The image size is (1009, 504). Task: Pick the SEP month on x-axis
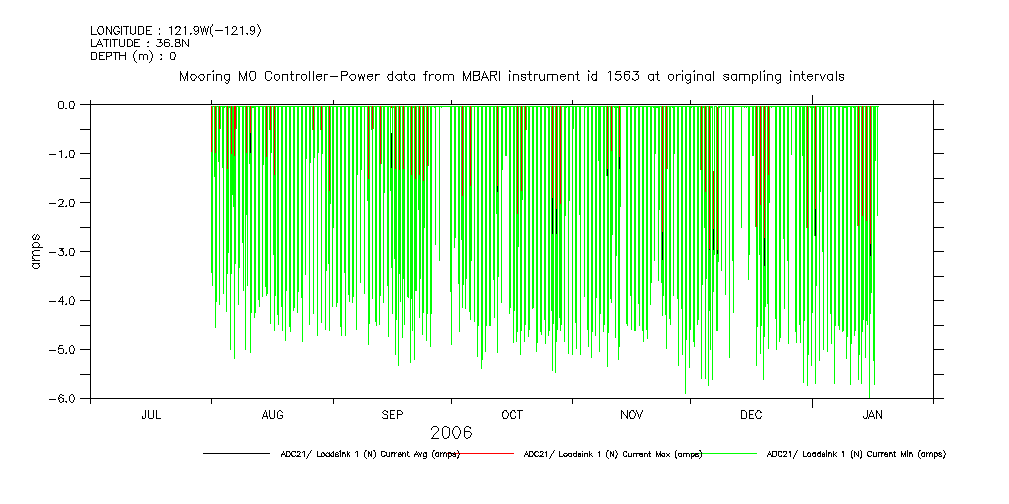coord(392,414)
